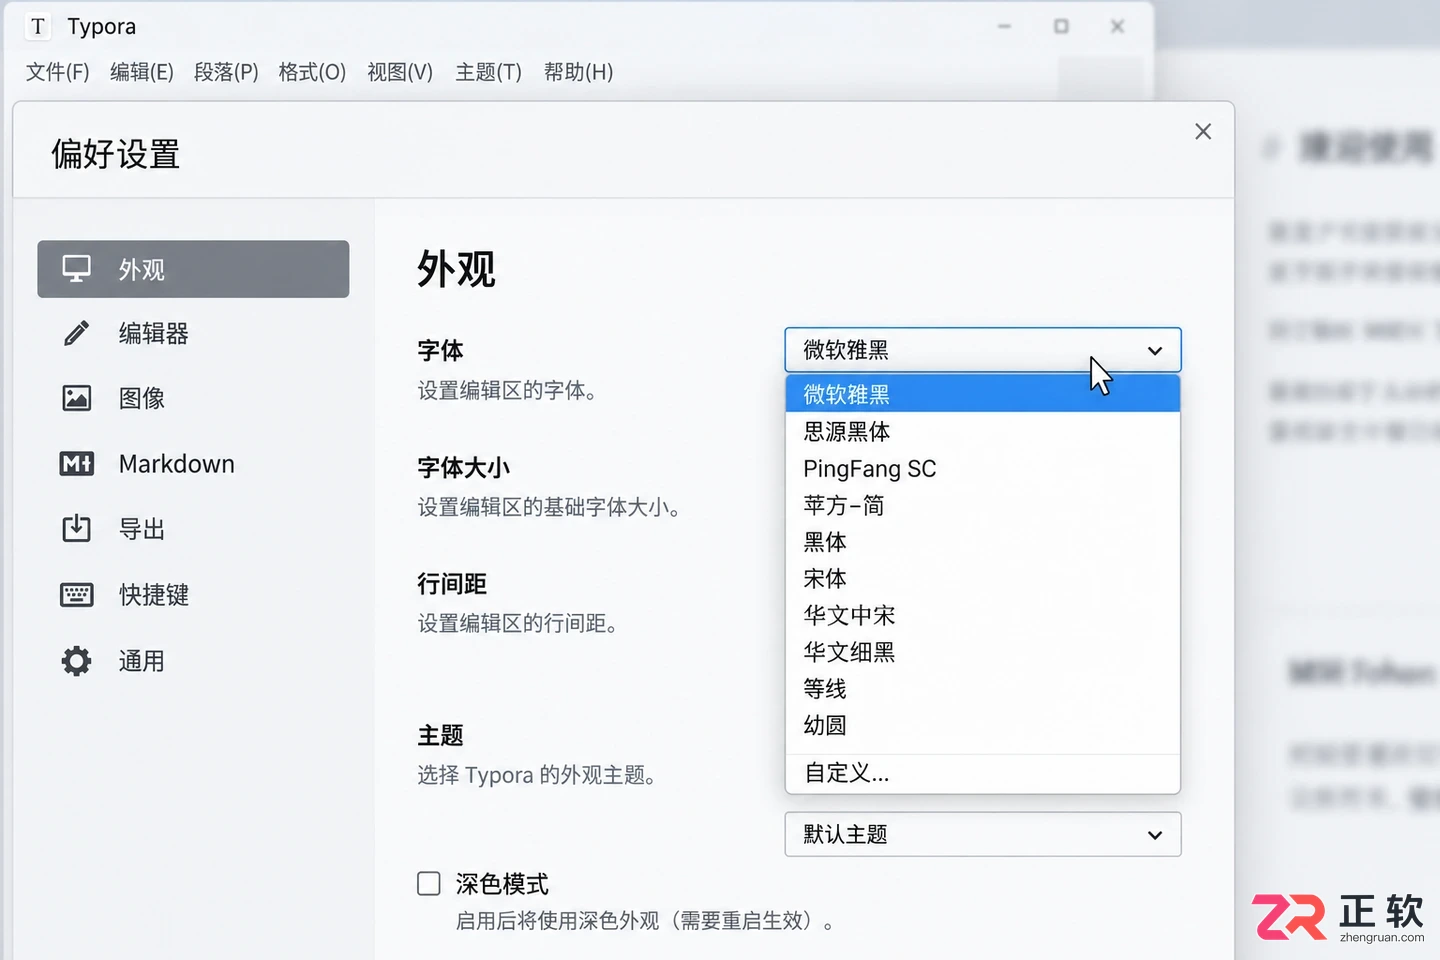The width and height of the screenshot is (1440, 960).
Task: Click the picture icon beside 图像
Action: click(77, 398)
